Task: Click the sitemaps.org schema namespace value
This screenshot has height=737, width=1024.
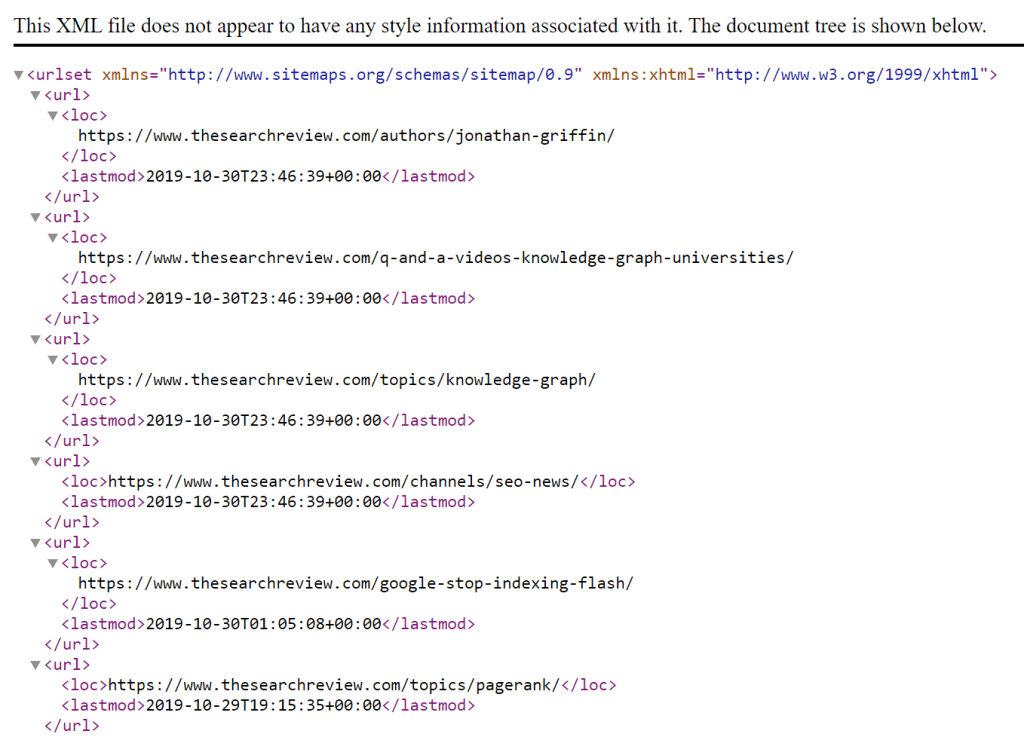Action: click(x=370, y=75)
